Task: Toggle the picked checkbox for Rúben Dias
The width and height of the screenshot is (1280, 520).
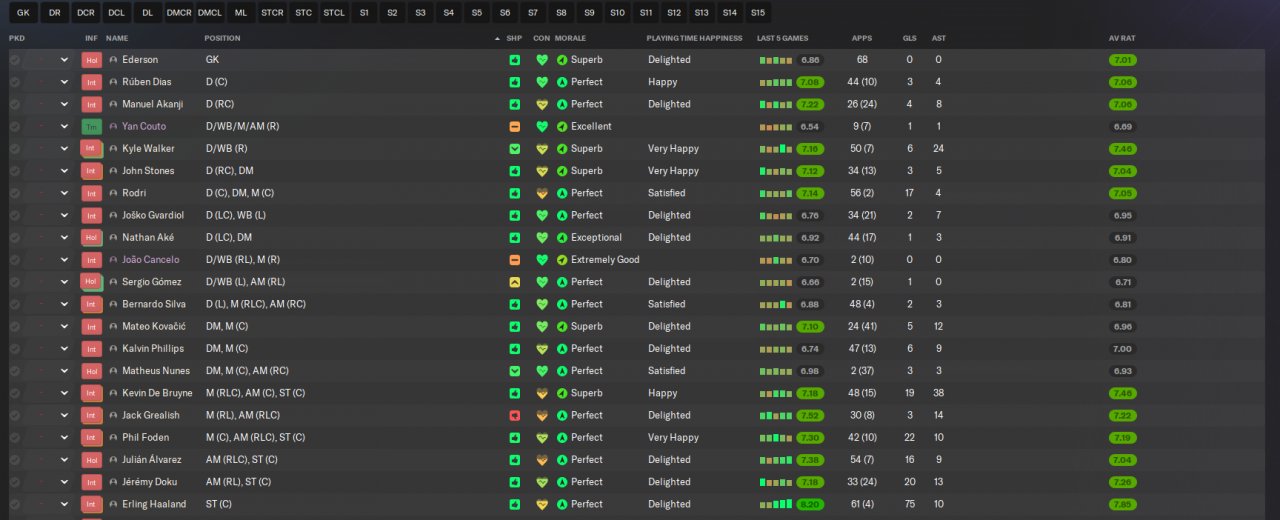Action: 14,82
